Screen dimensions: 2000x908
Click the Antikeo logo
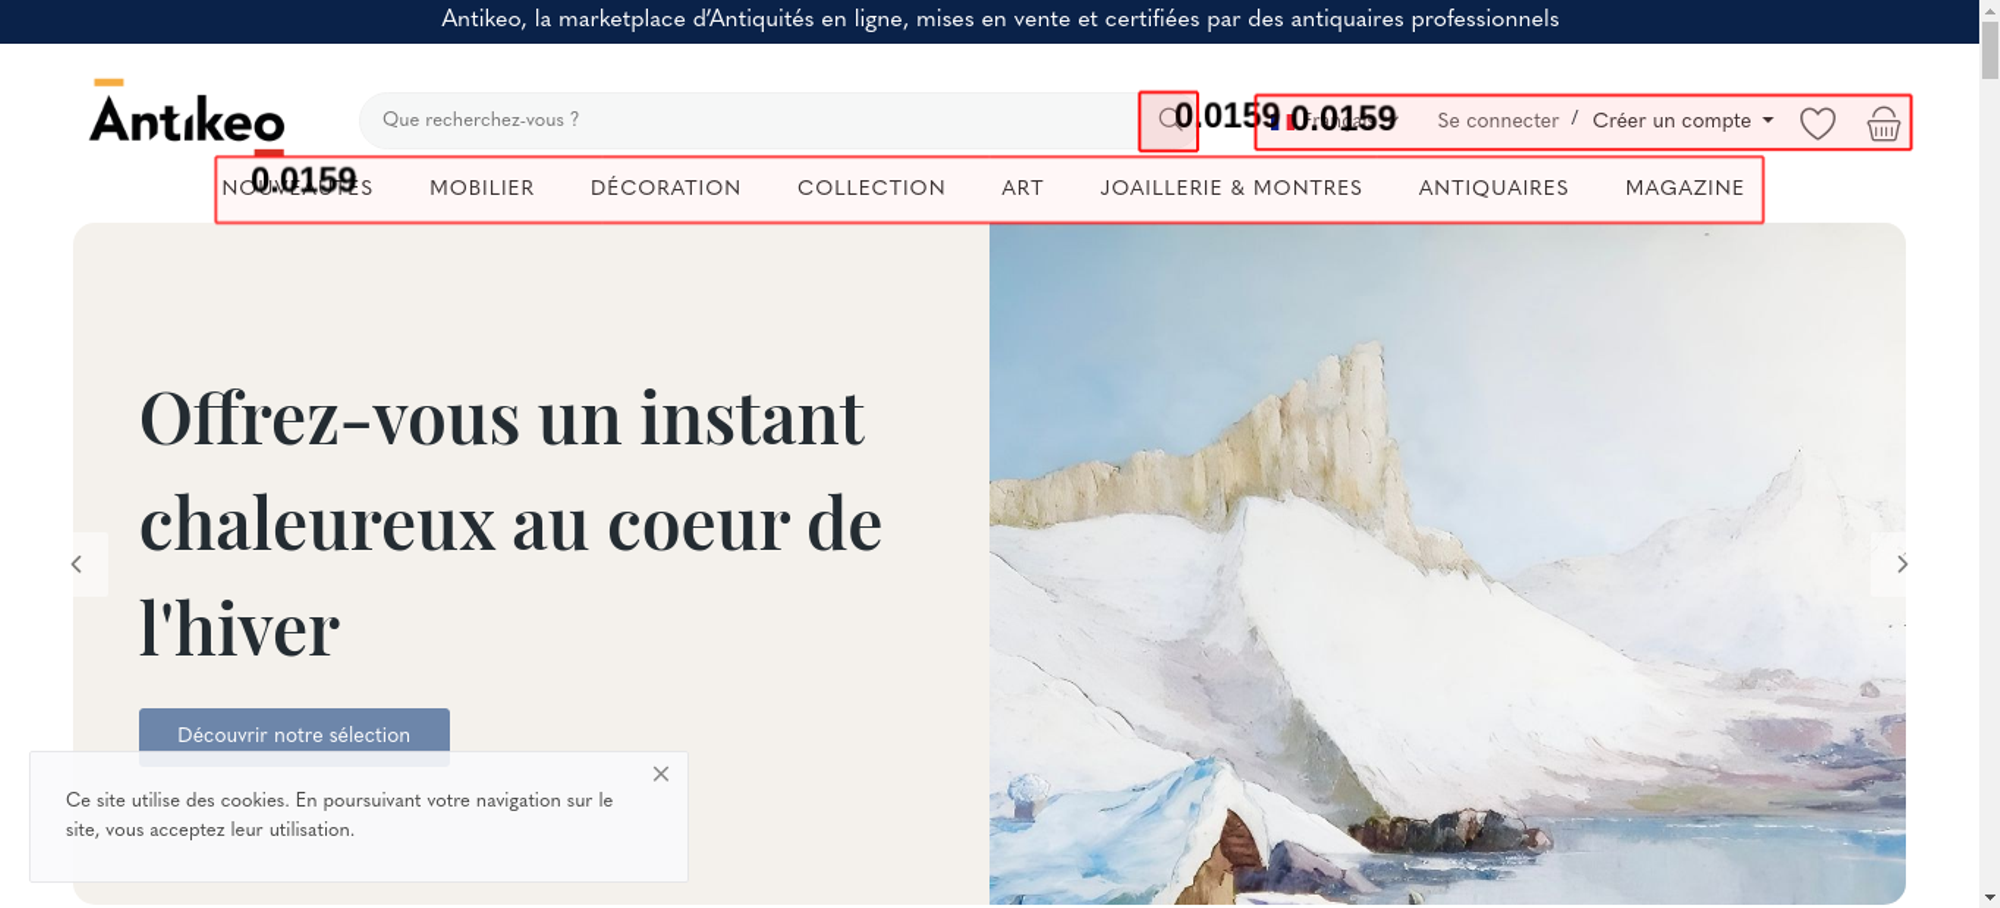[x=187, y=116]
